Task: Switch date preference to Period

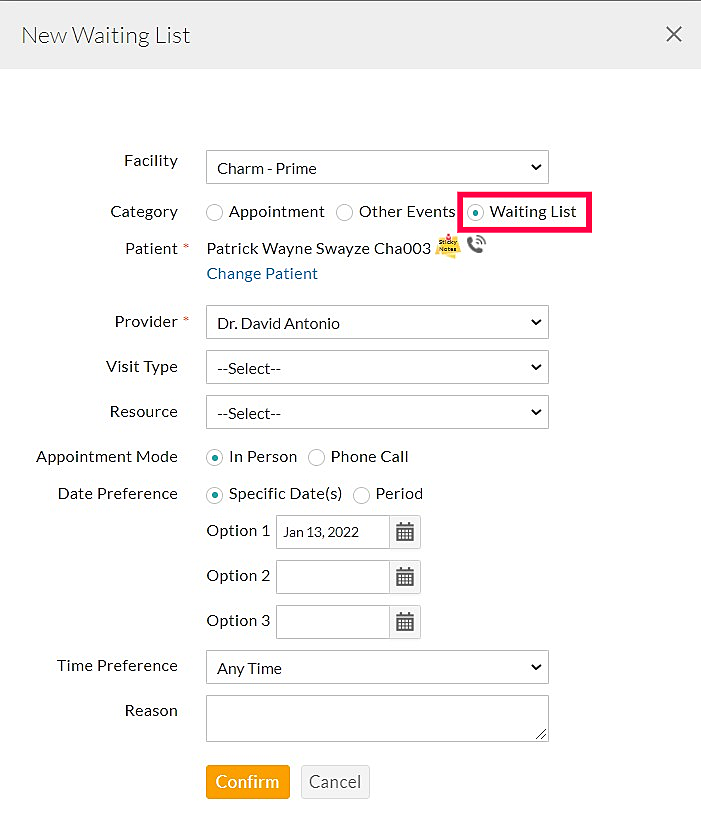Action: coord(360,494)
